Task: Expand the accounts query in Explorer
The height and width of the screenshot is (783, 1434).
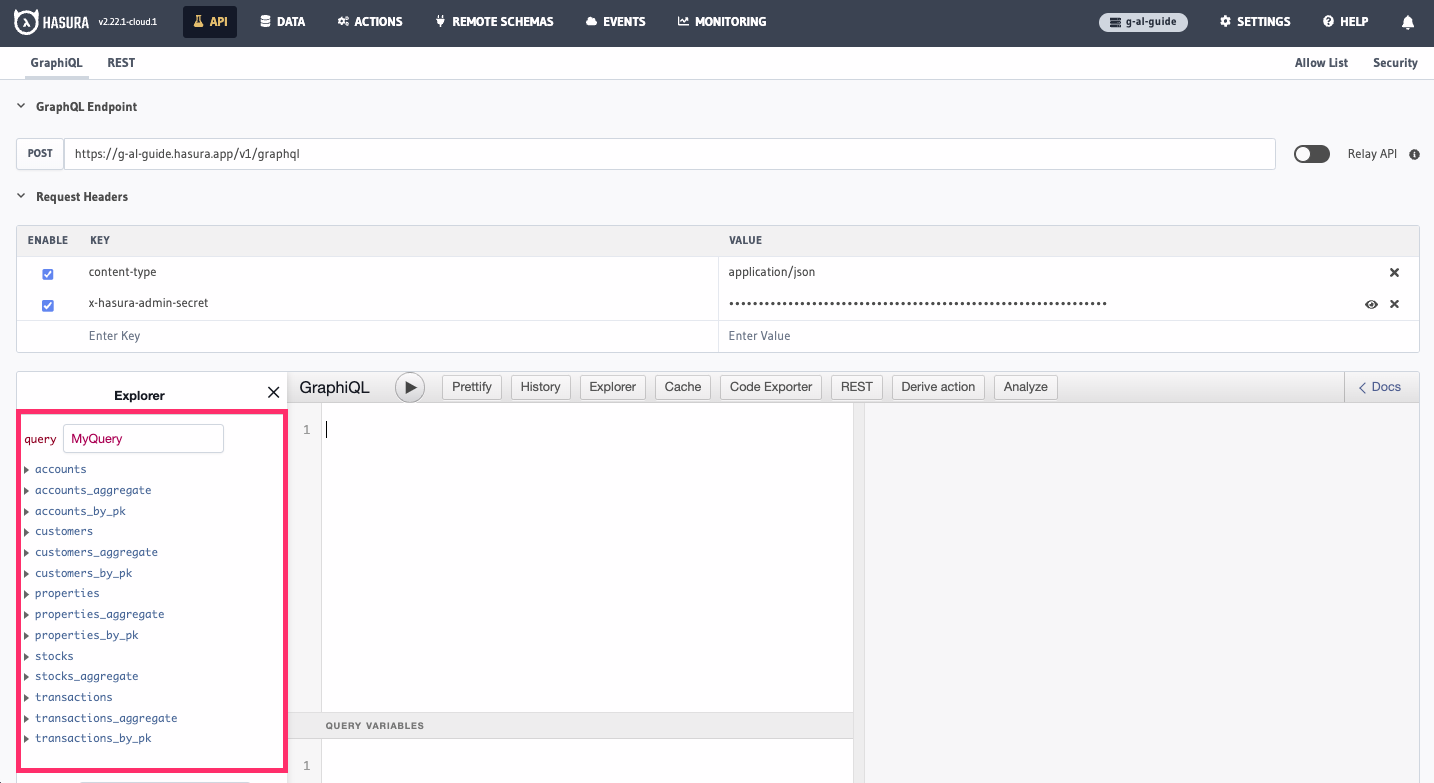Action: (27, 469)
